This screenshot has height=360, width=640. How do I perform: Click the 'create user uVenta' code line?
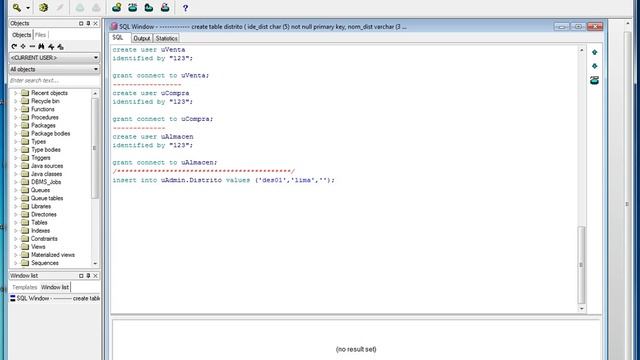tap(149, 49)
